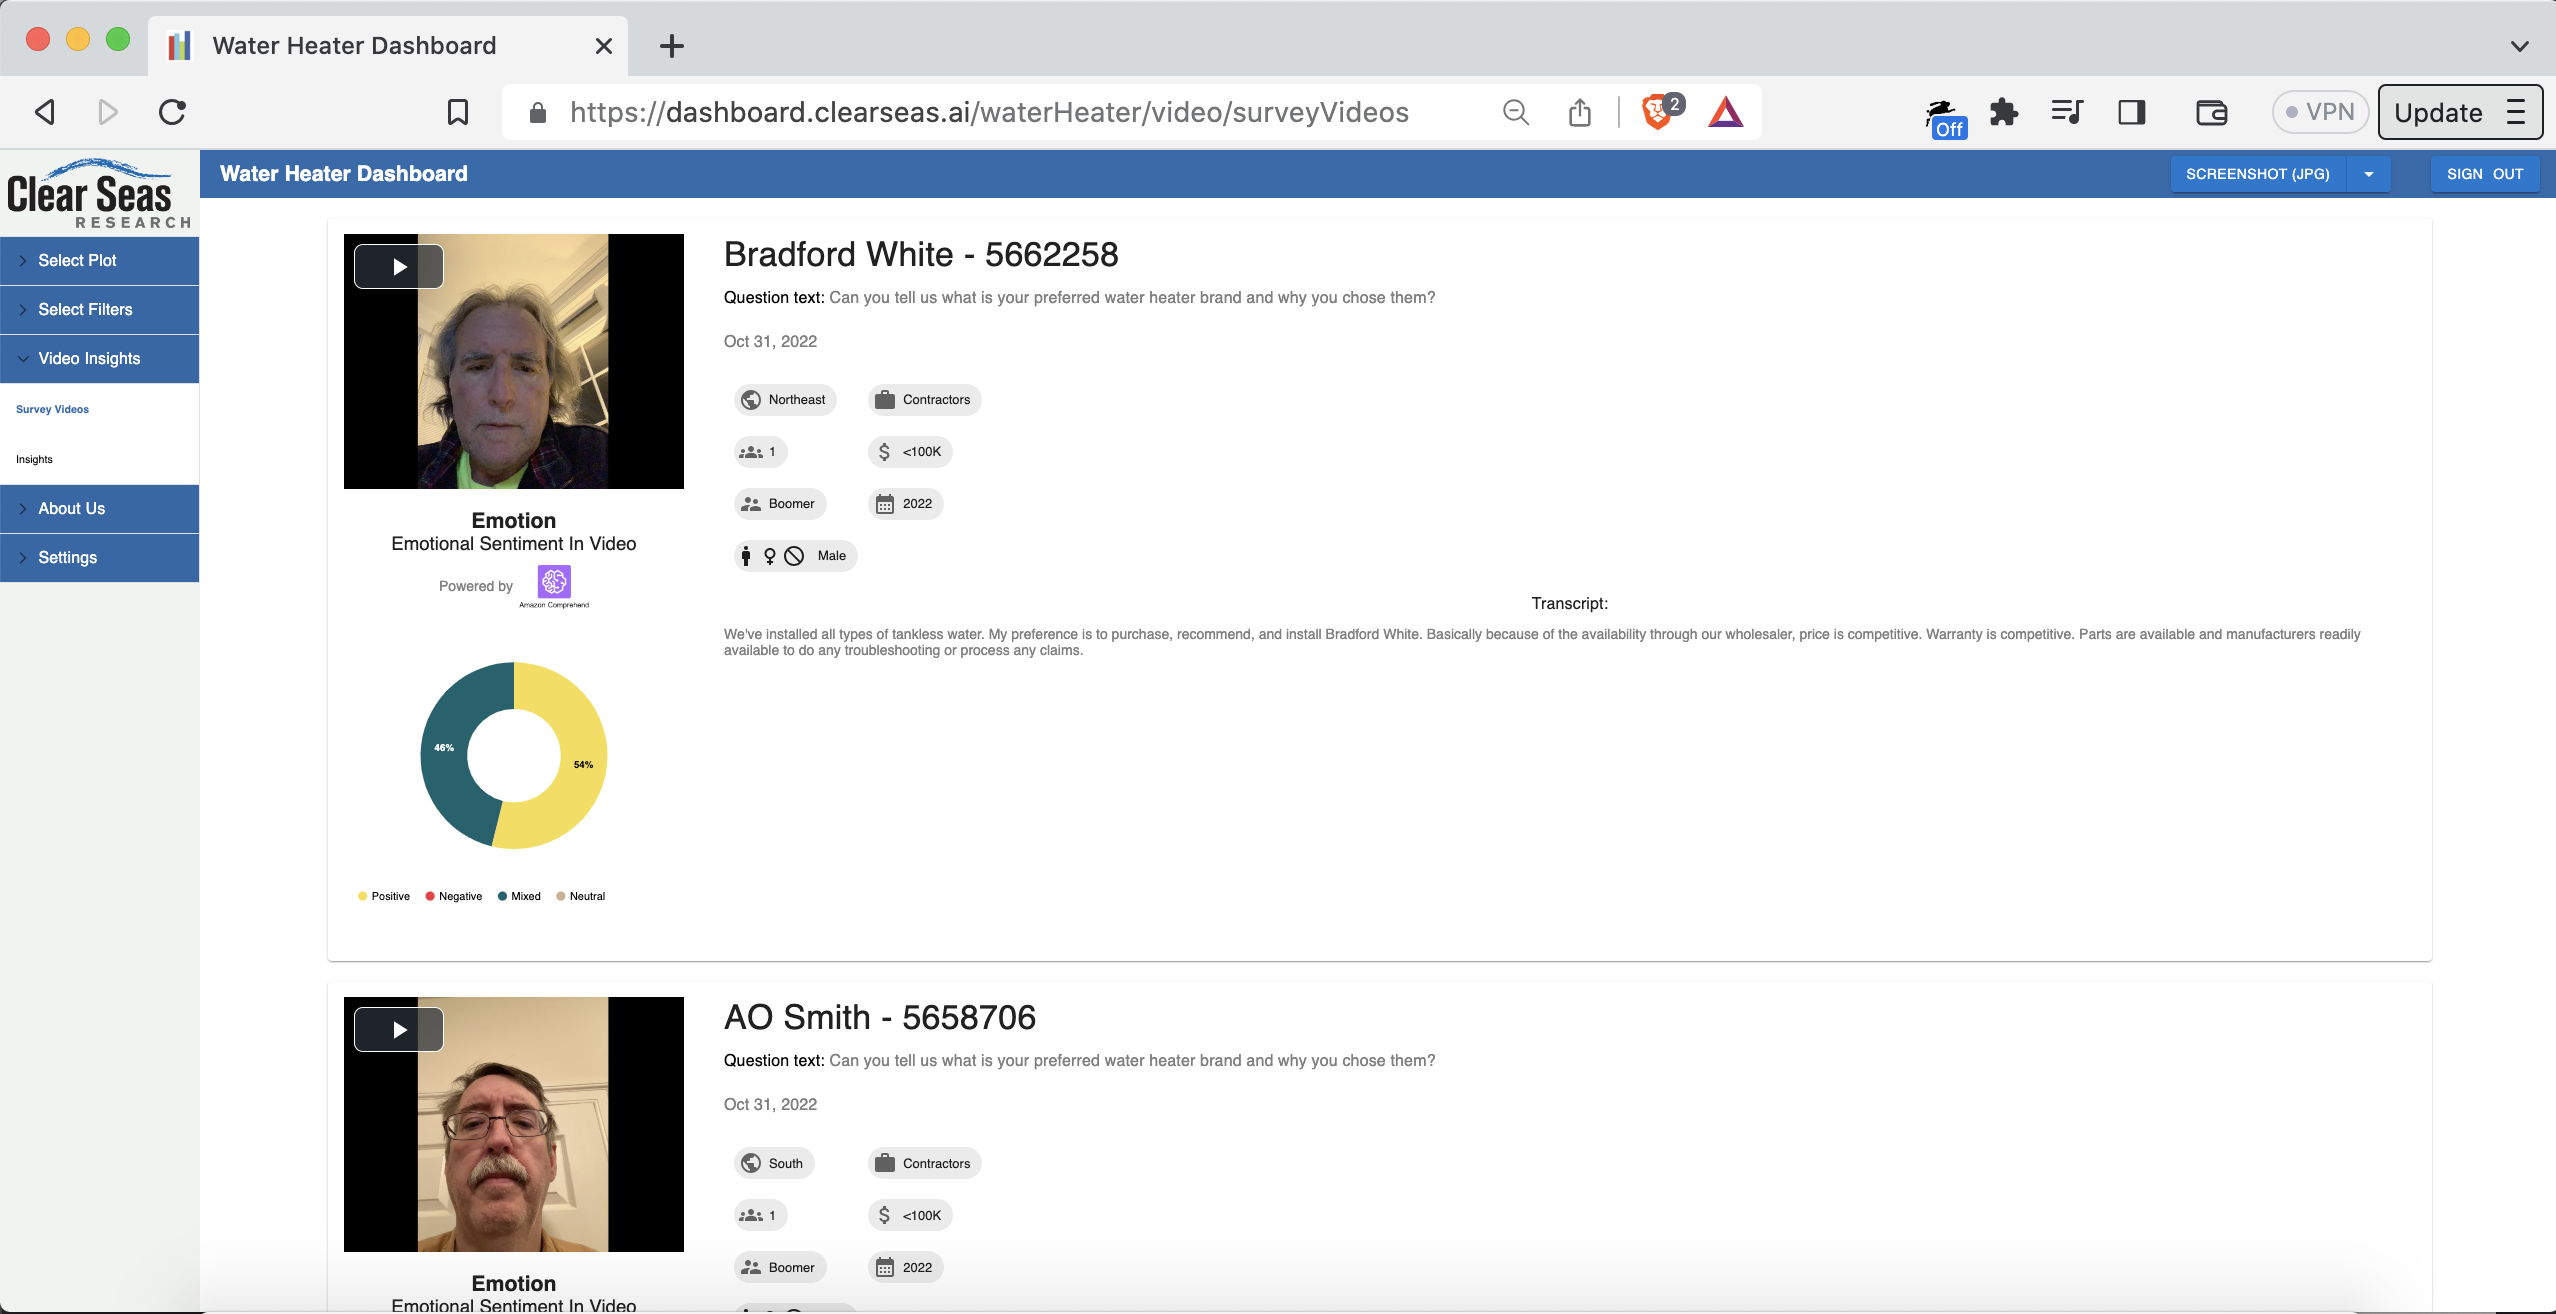The width and height of the screenshot is (2556, 1314).
Task: Select the female symbol on the gender badge
Action: [x=768, y=555]
